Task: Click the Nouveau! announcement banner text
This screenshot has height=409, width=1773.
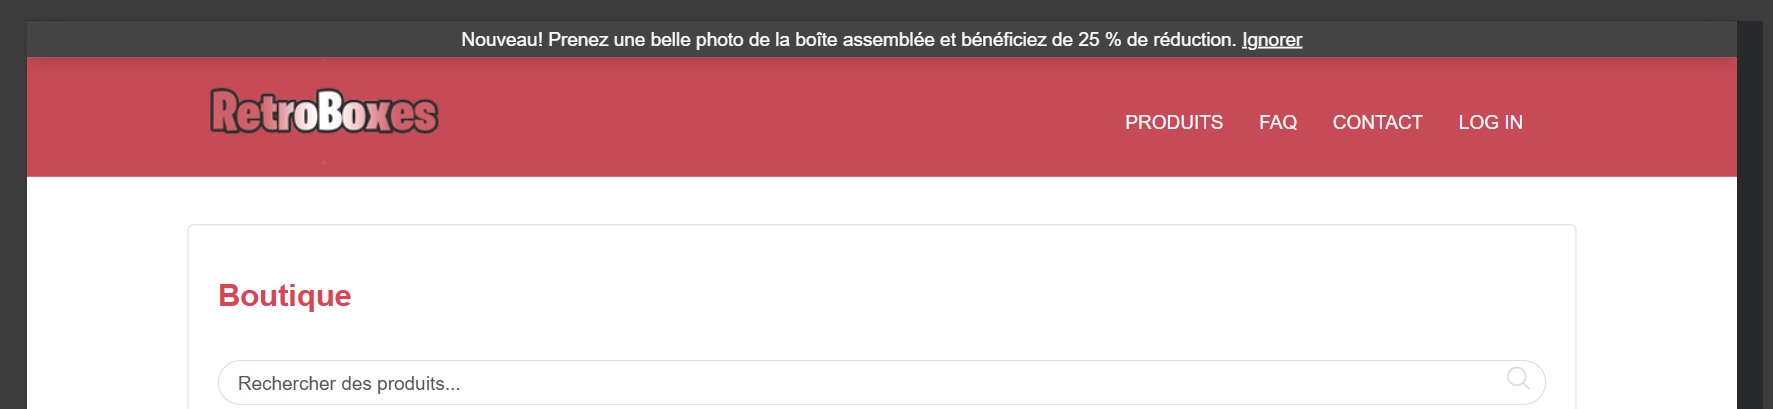Action: 849,40
